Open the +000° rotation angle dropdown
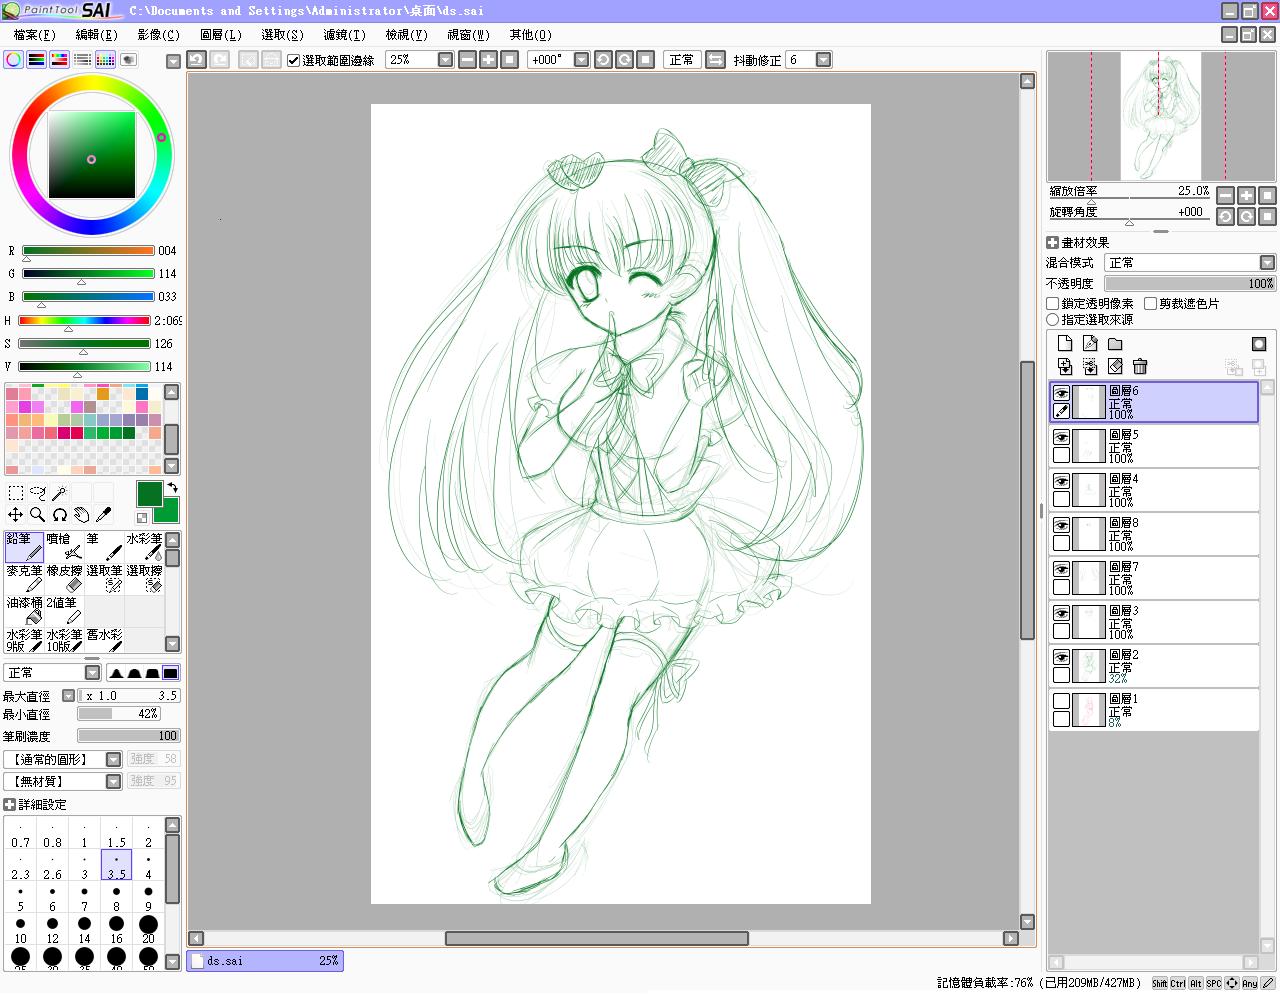The image size is (1280, 994). [582, 60]
